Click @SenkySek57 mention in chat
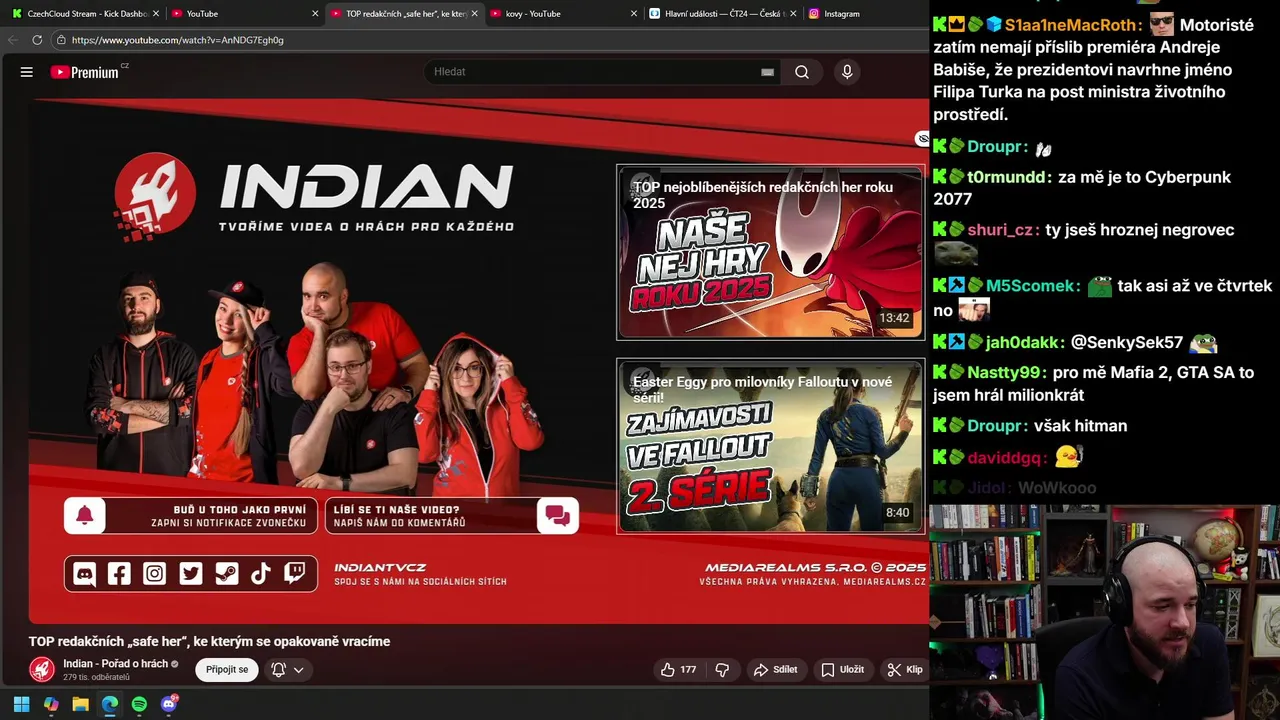 coord(1127,342)
